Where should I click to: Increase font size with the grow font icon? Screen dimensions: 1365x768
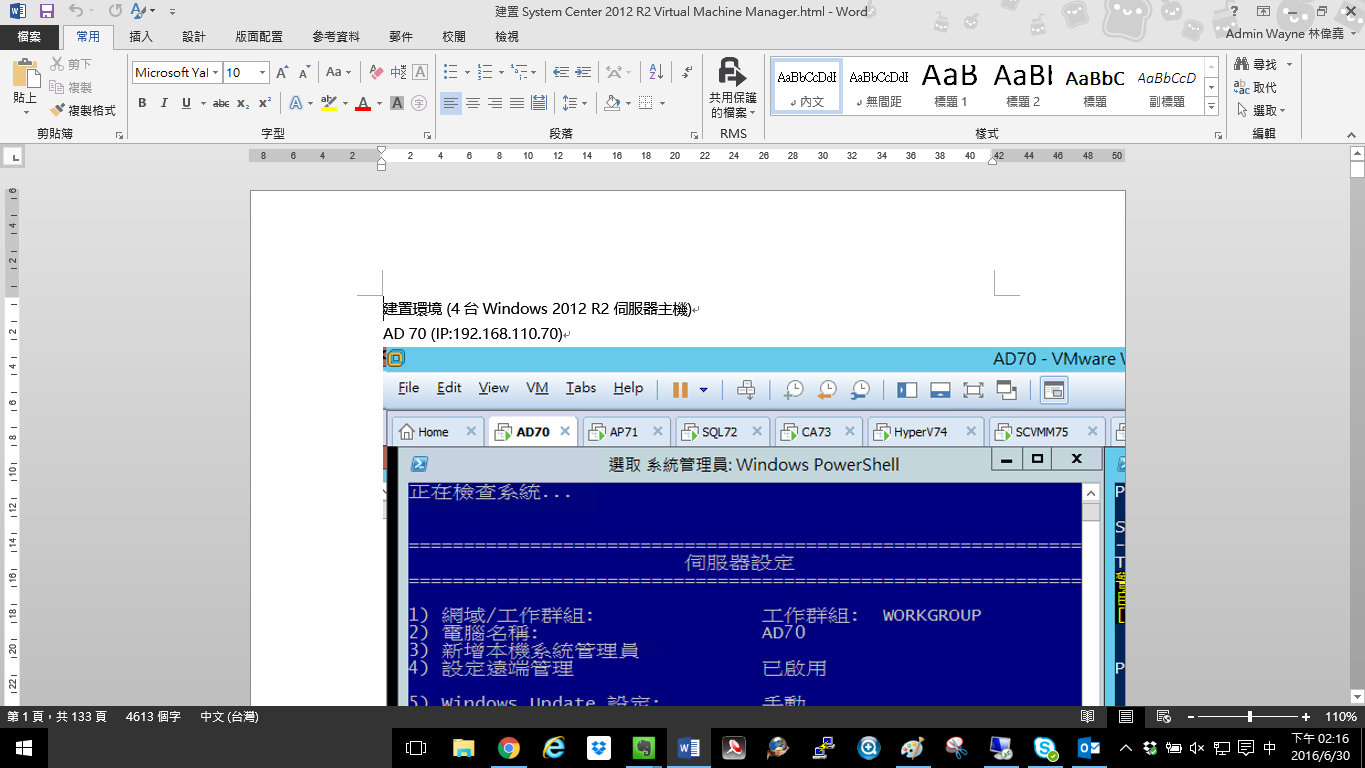(282, 73)
